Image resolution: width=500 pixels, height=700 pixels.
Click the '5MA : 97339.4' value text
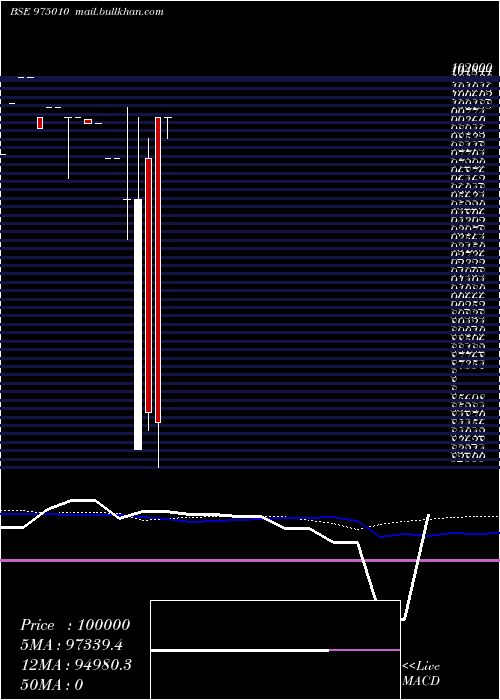pos(71,645)
